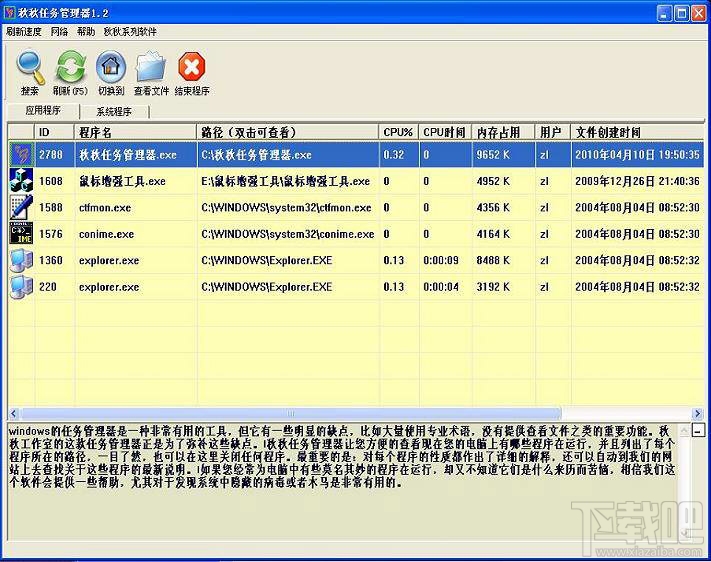Screen dimensions: 711x562
Task: Sort by the 程序名 column header
Action: [x=136, y=132]
